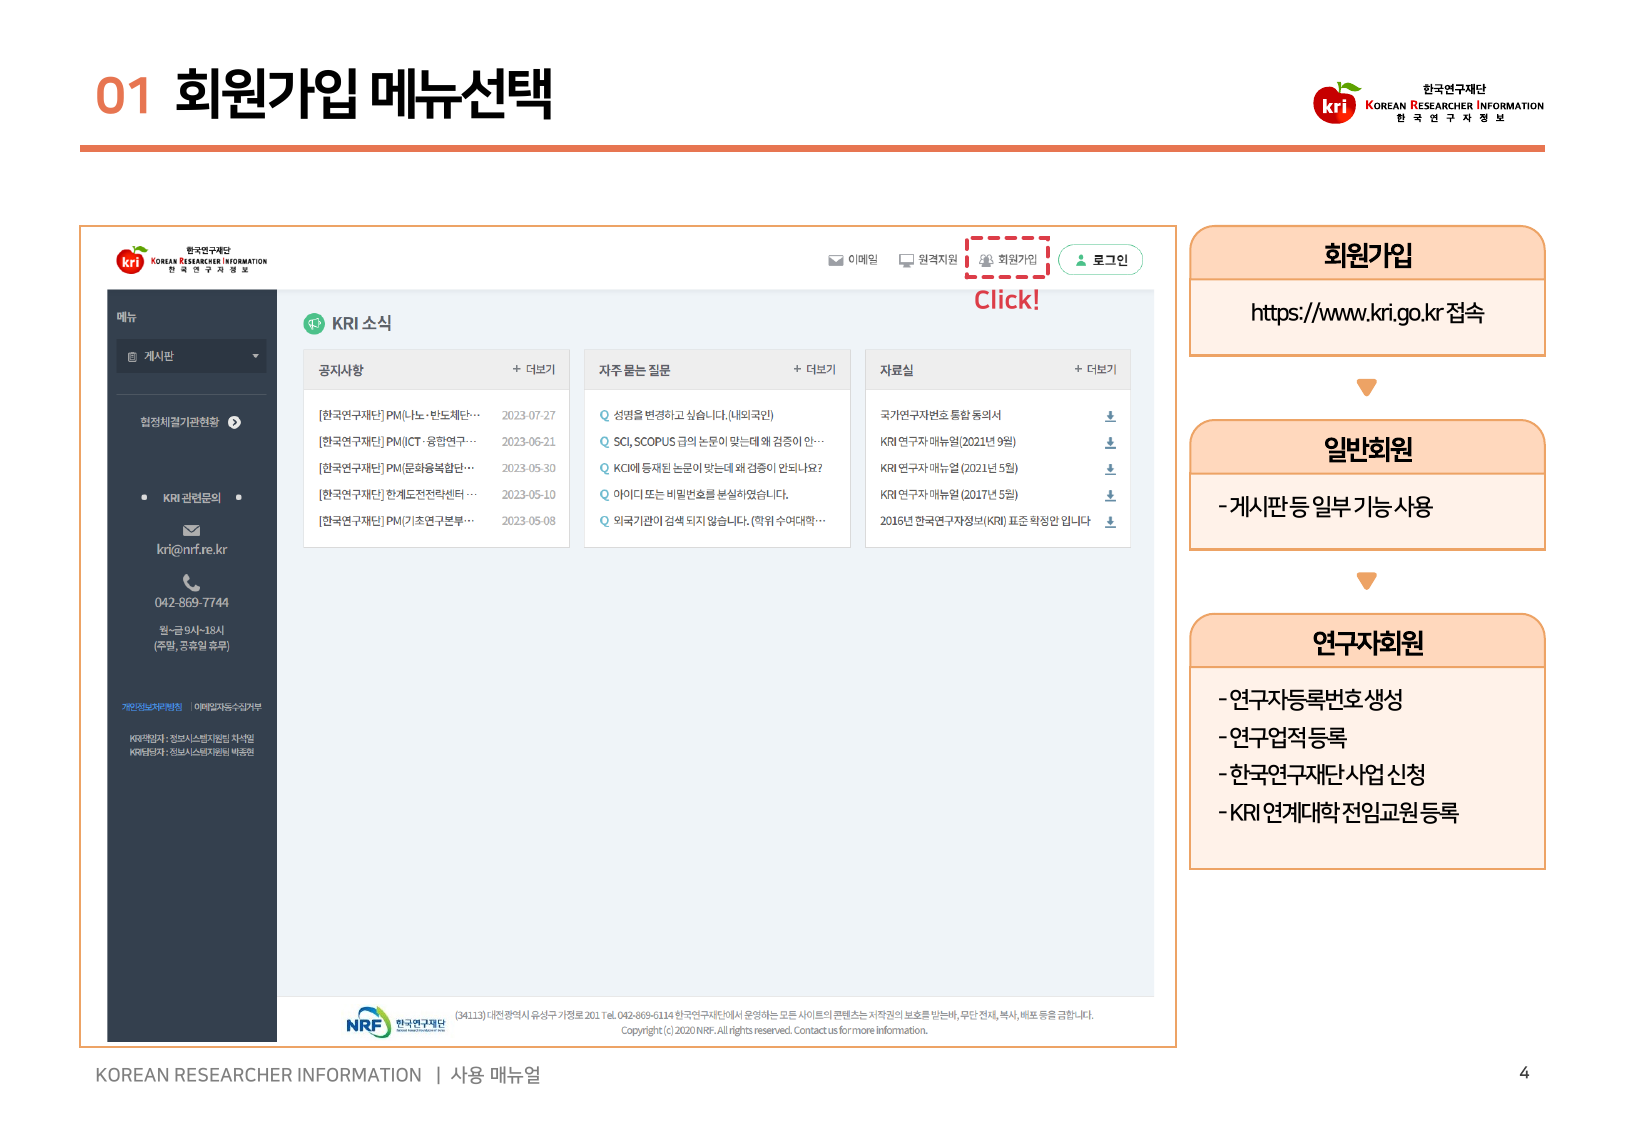Click the 로그인 button

click(x=1100, y=260)
